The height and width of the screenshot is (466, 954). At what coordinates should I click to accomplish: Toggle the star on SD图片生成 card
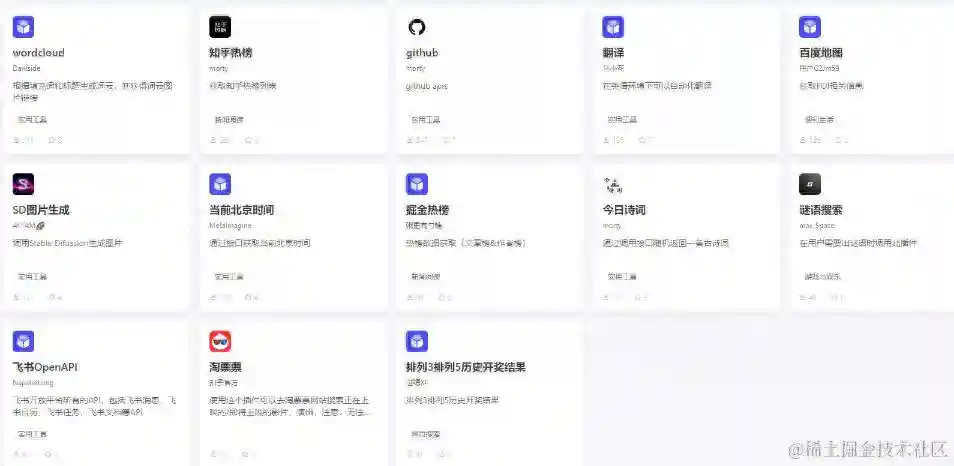click(52, 297)
